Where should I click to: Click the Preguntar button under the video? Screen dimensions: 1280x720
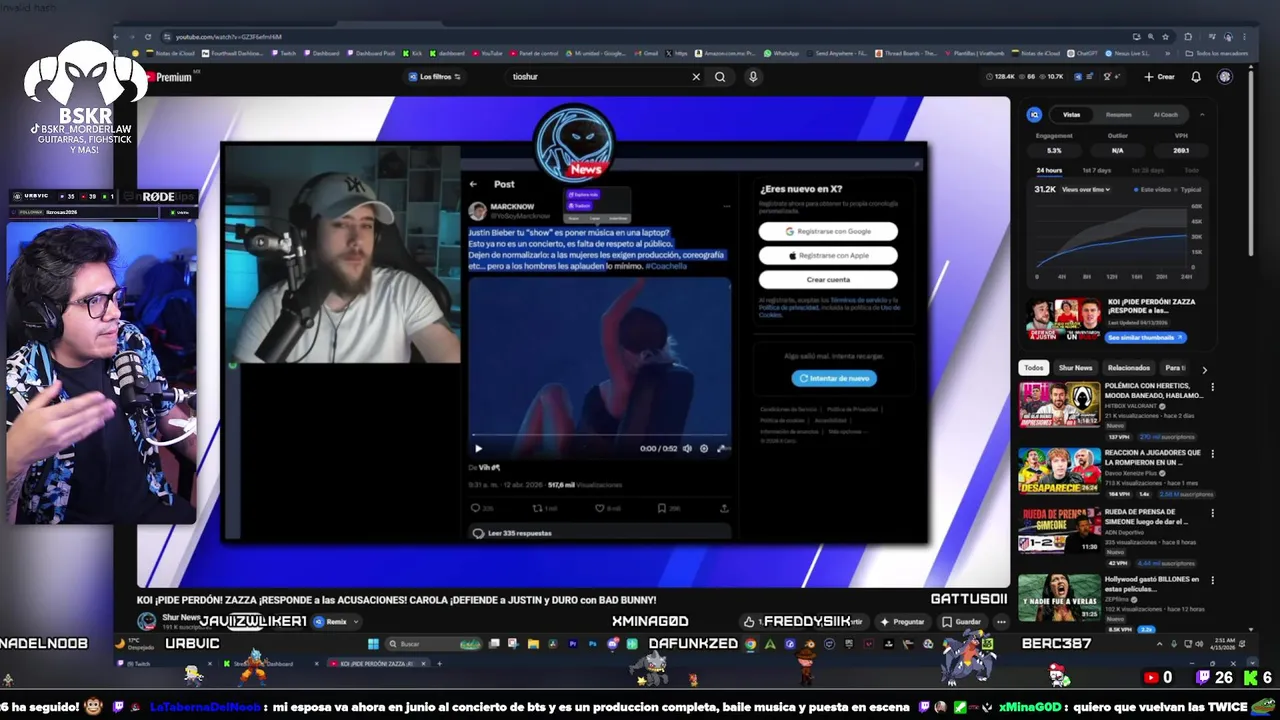pos(903,622)
